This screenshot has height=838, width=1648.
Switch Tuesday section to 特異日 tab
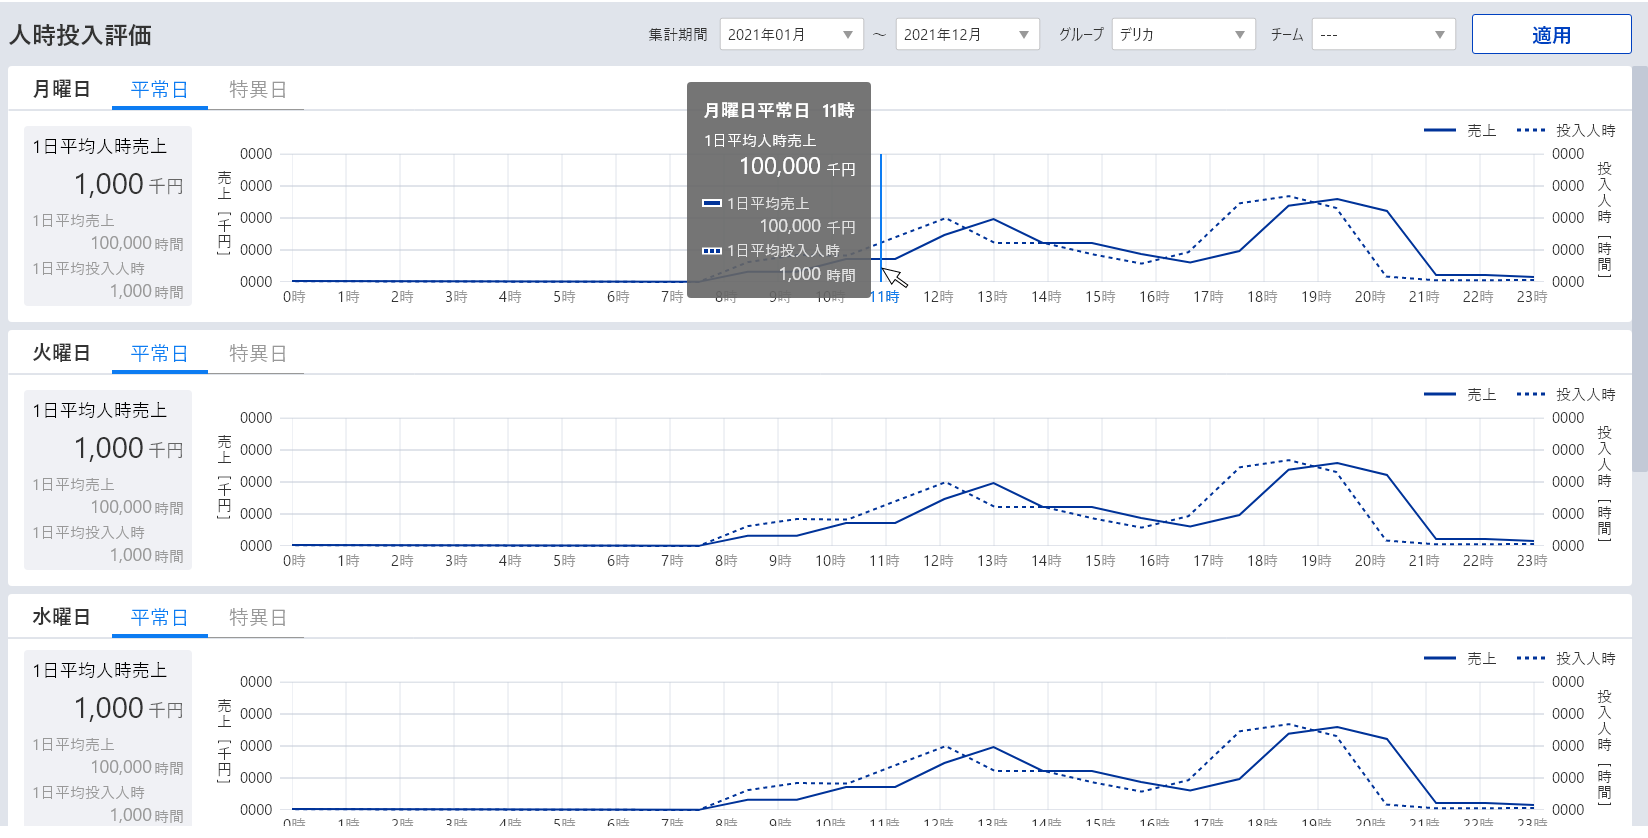[x=257, y=354]
